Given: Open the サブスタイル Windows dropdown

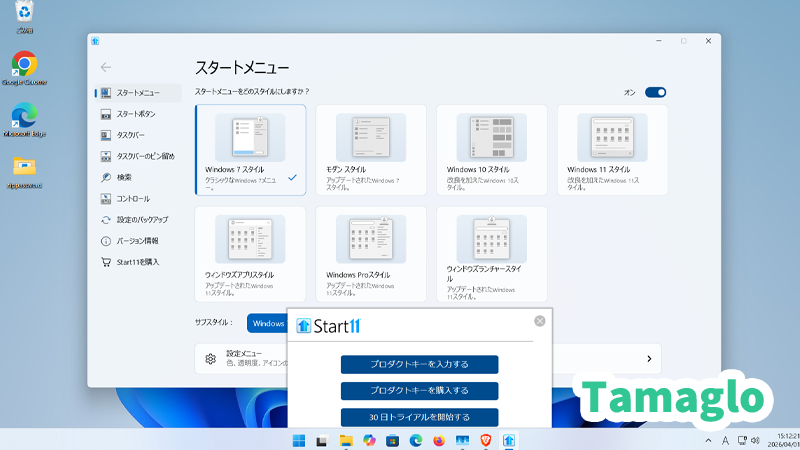Looking at the screenshot, I should [x=267, y=323].
